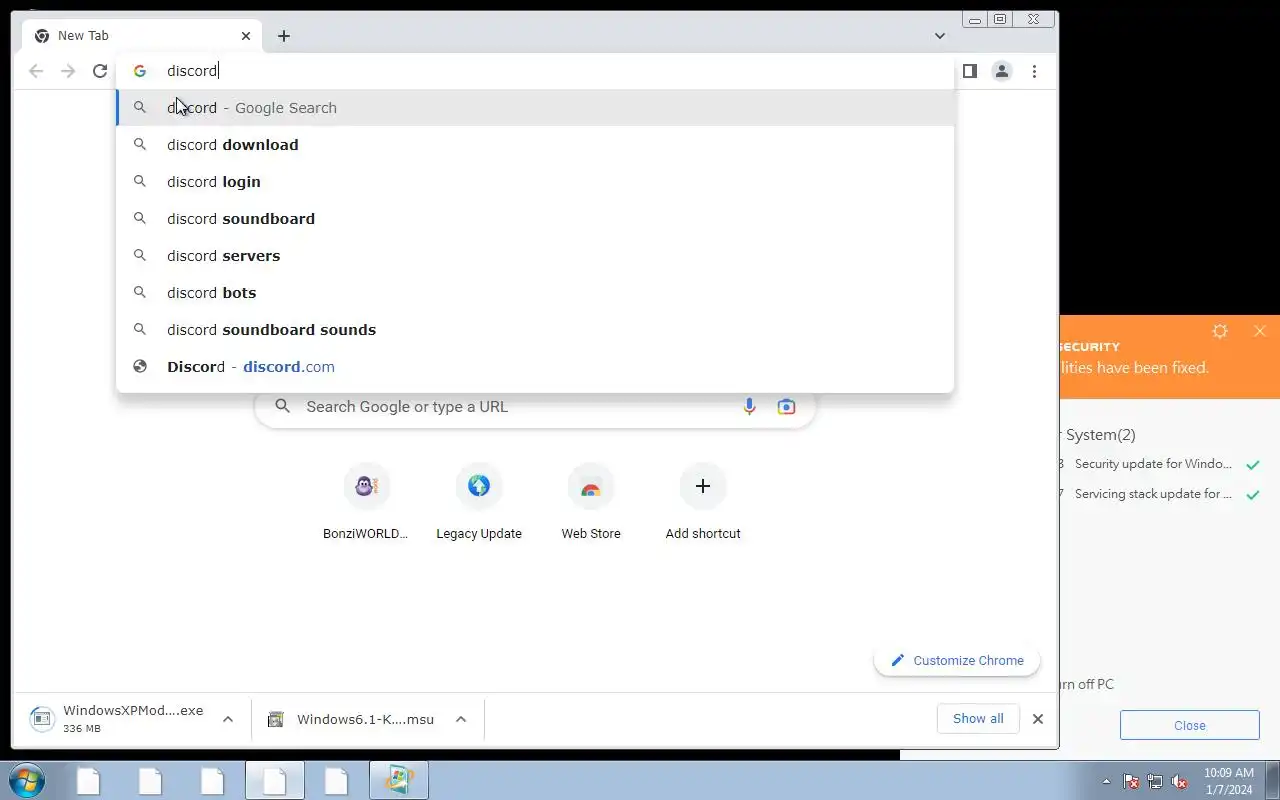Restore the Chrome window
The width and height of the screenshot is (1280, 800).
tap(1000, 19)
